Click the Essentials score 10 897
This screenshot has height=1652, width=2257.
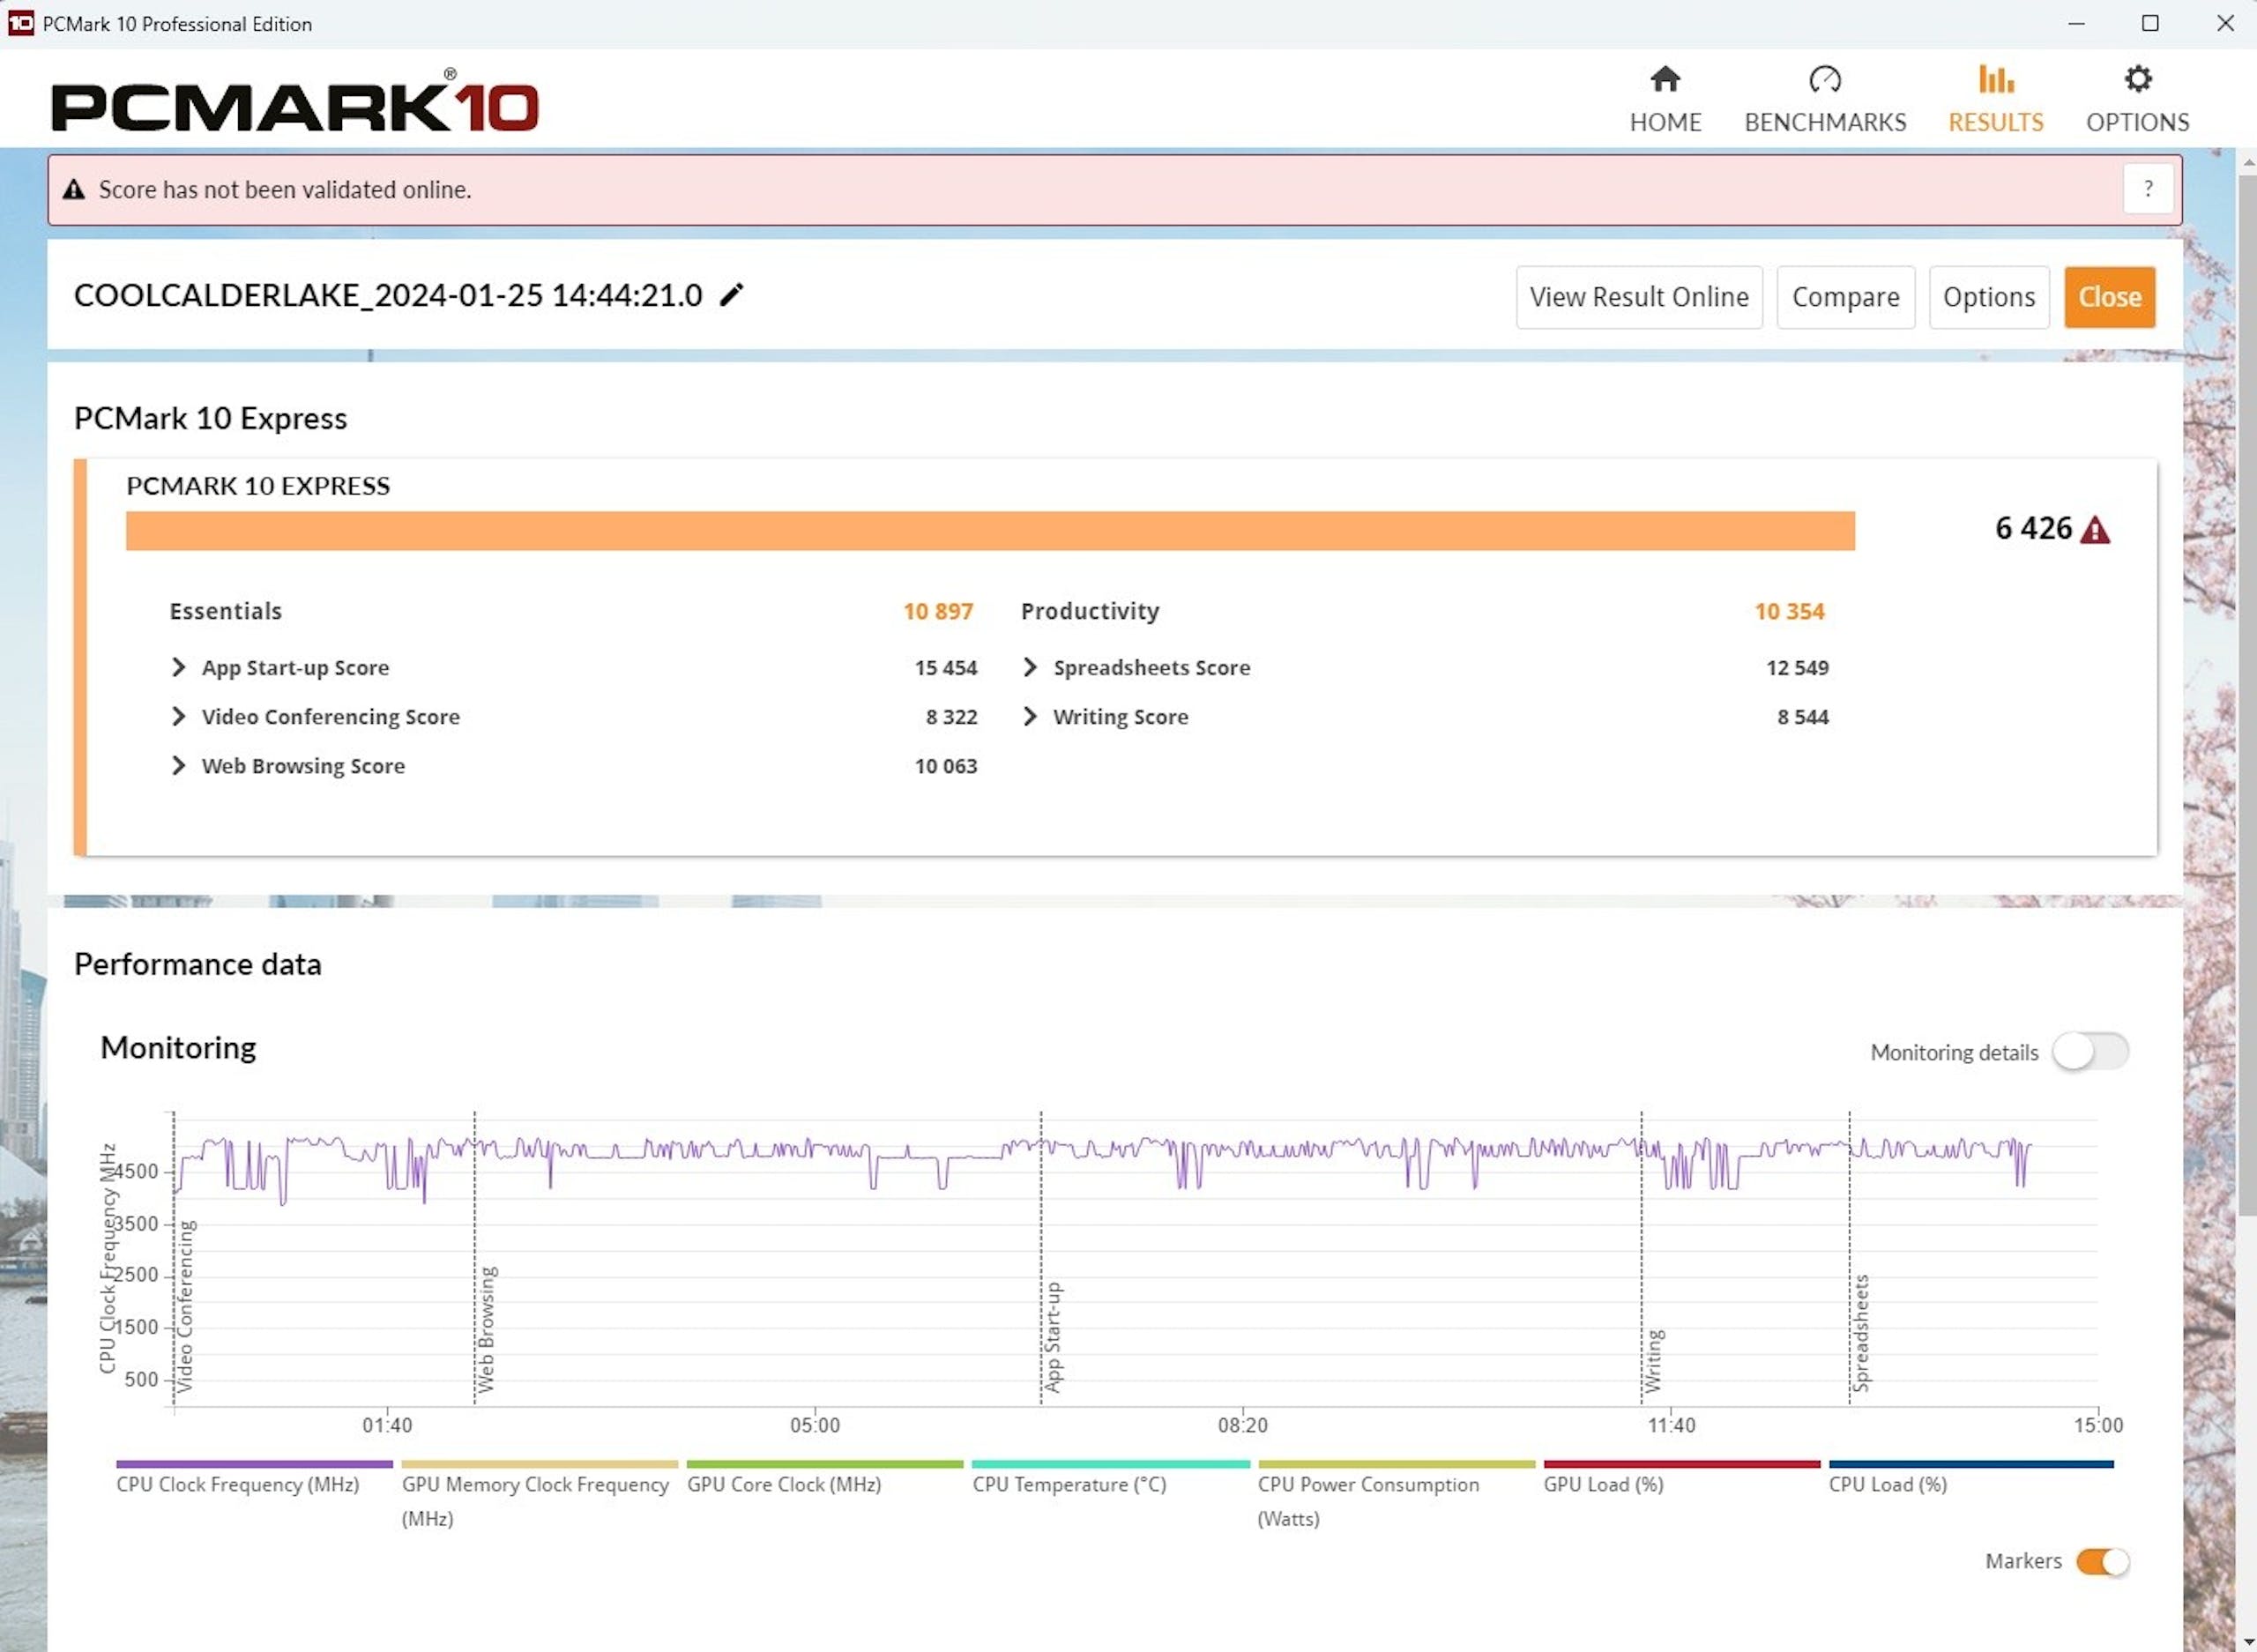(x=938, y=611)
